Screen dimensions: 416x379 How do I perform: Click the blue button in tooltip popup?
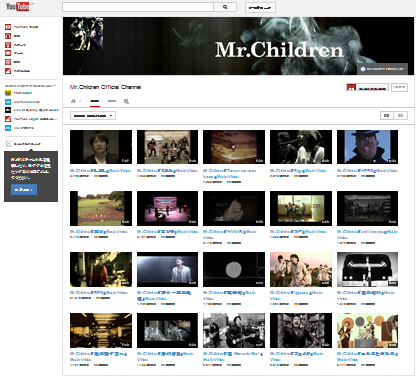coord(24,189)
